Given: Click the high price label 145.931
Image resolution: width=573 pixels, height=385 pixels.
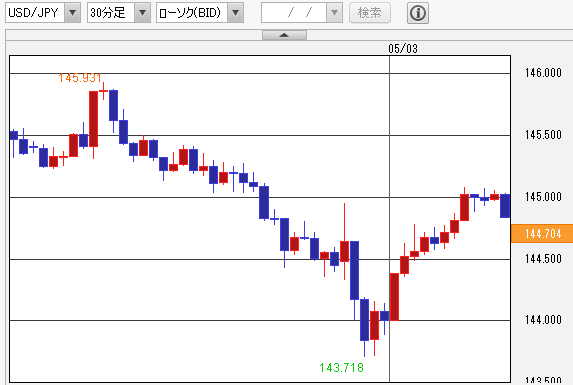Looking at the screenshot, I should 80,78.
